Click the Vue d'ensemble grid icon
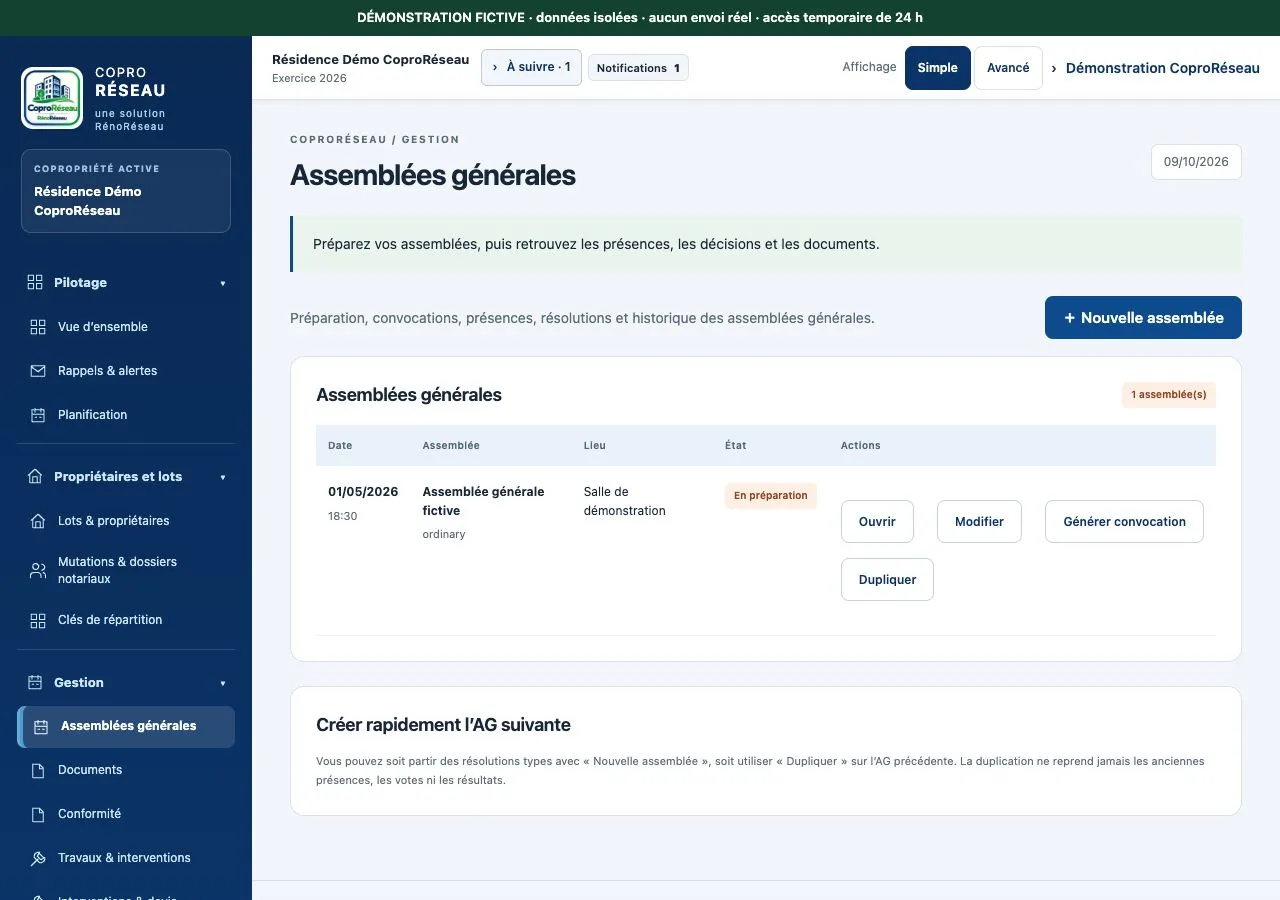 click(38, 327)
